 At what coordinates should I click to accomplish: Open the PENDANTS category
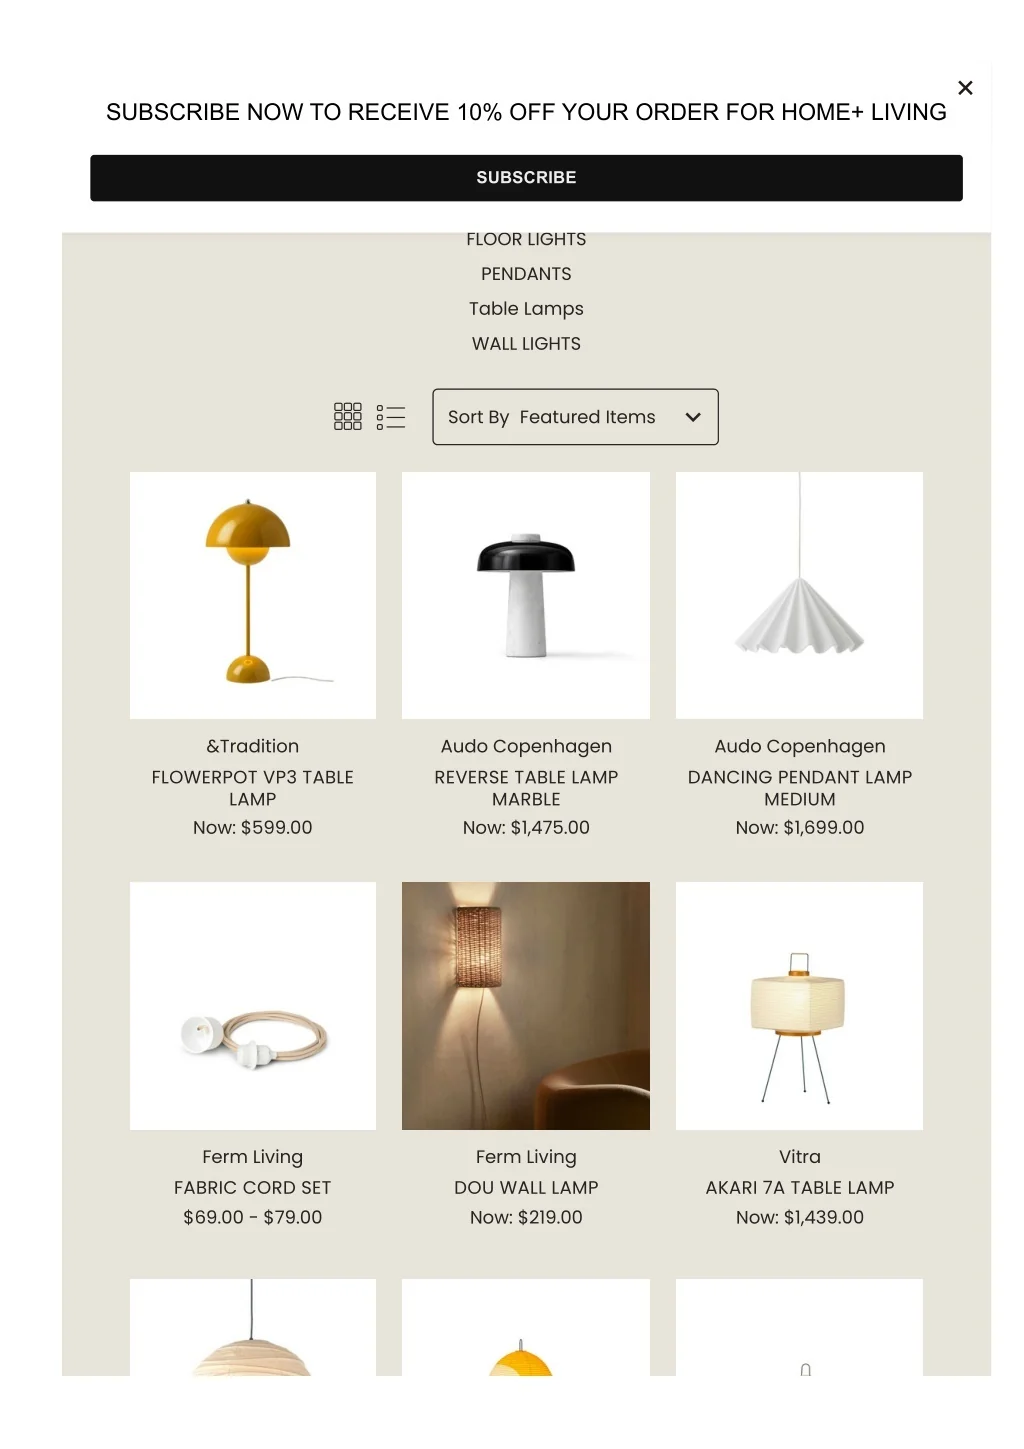tap(526, 274)
